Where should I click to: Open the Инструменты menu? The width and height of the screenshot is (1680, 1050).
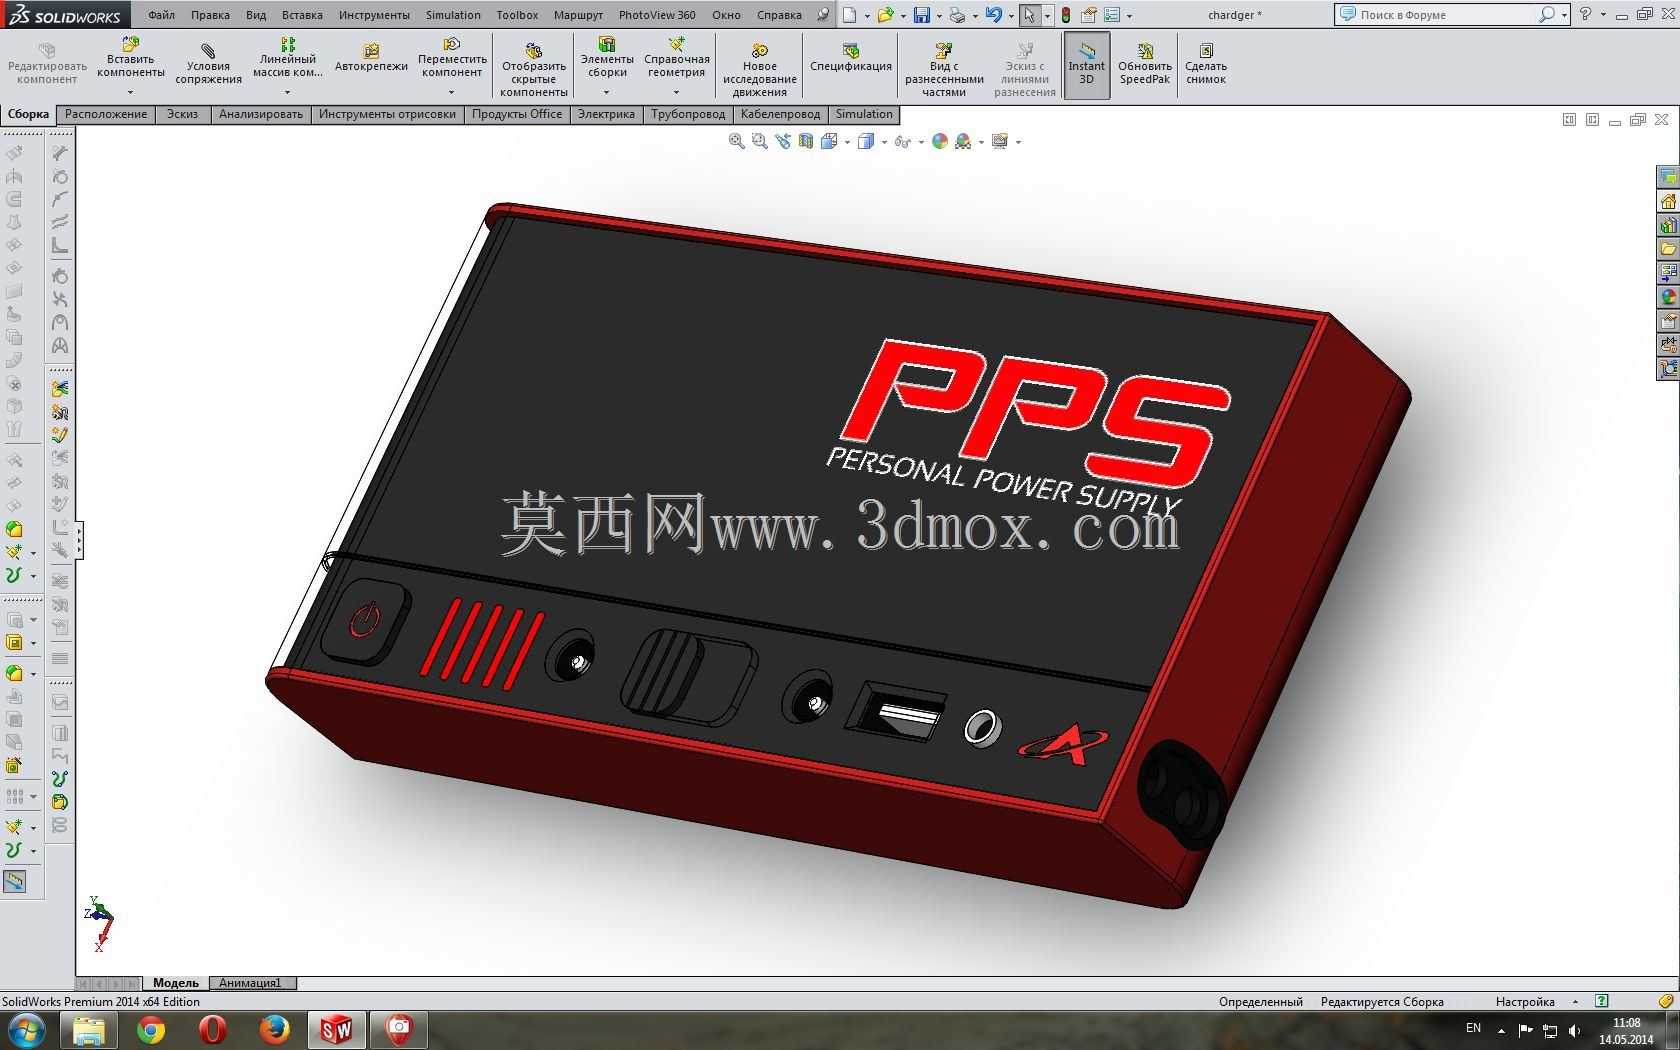(374, 15)
